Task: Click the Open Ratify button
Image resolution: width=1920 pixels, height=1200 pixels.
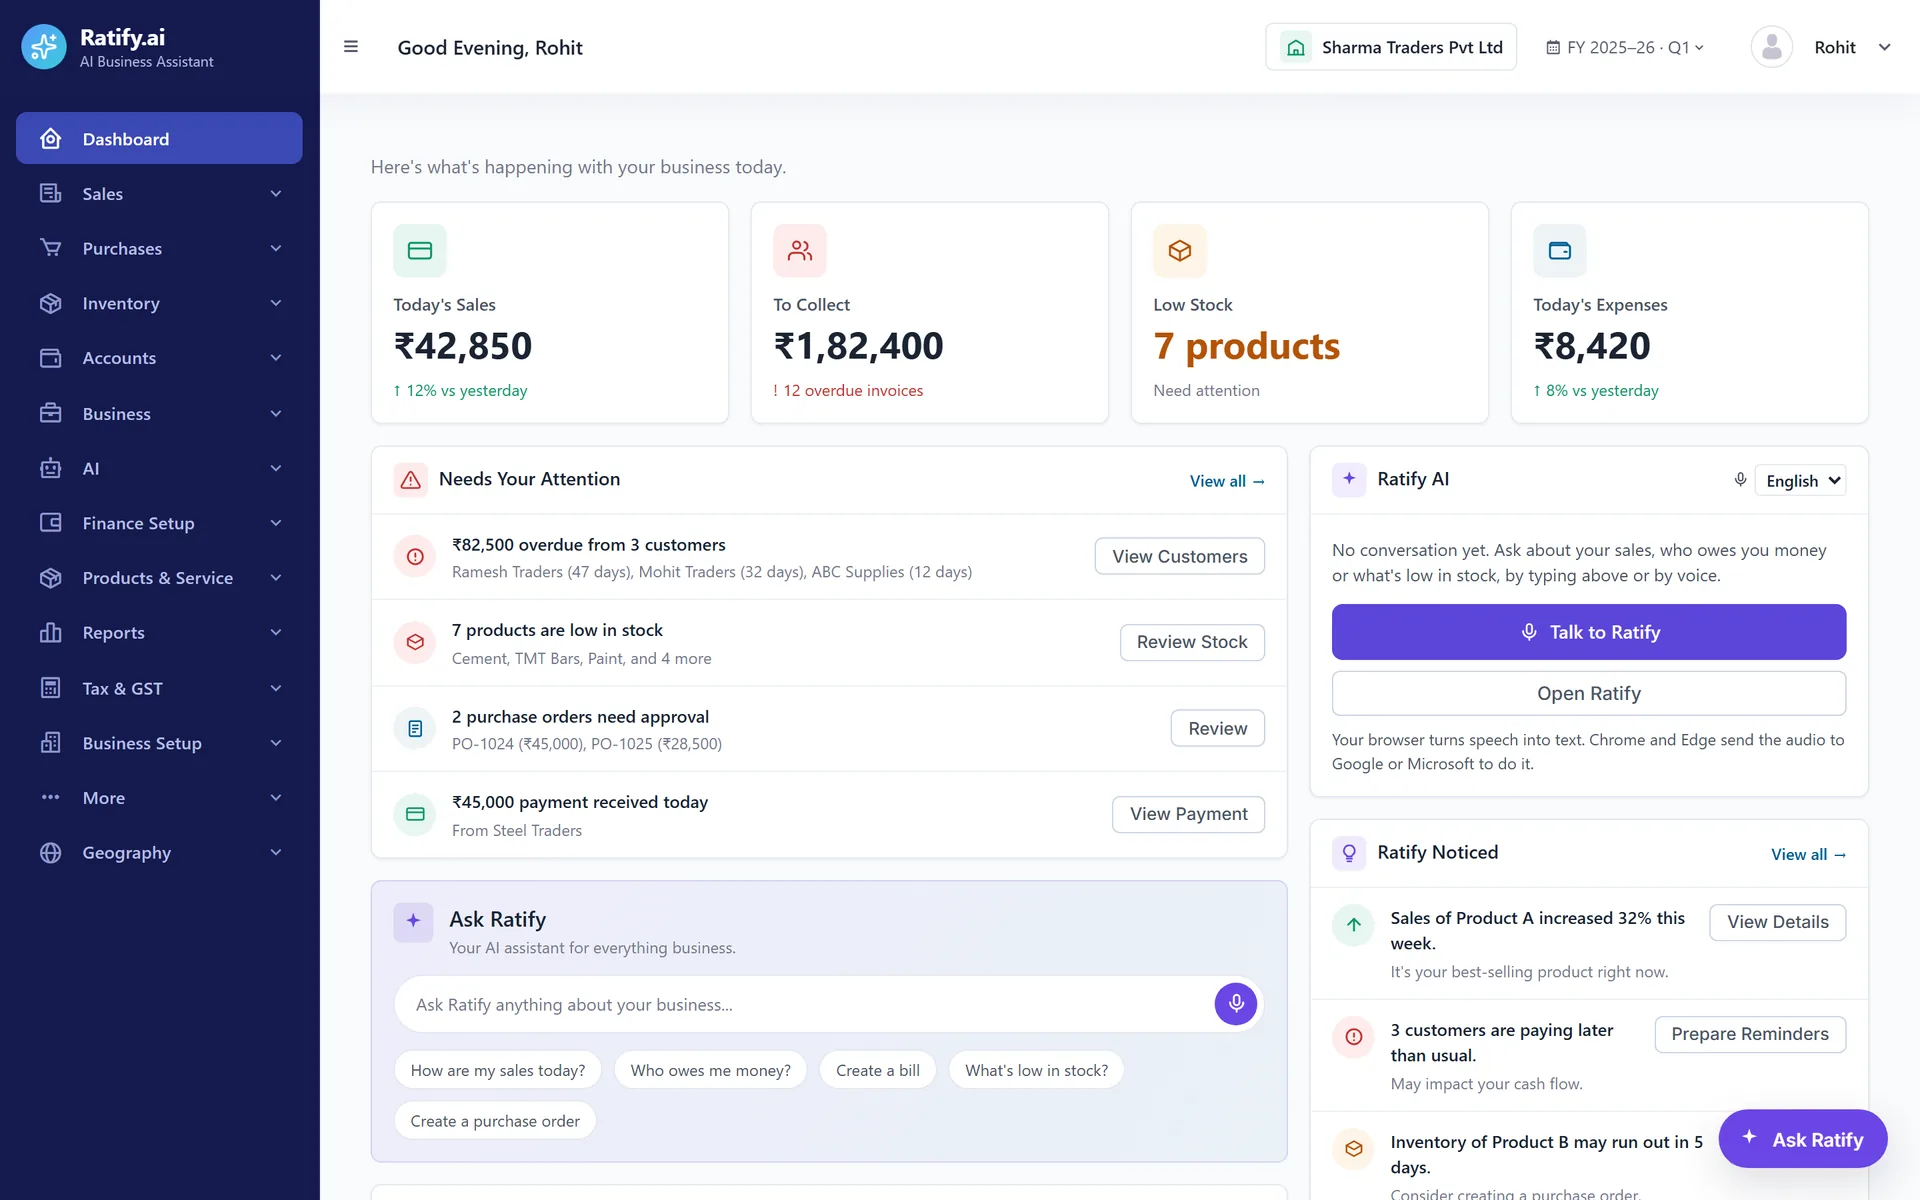Action: tap(1588, 693)
